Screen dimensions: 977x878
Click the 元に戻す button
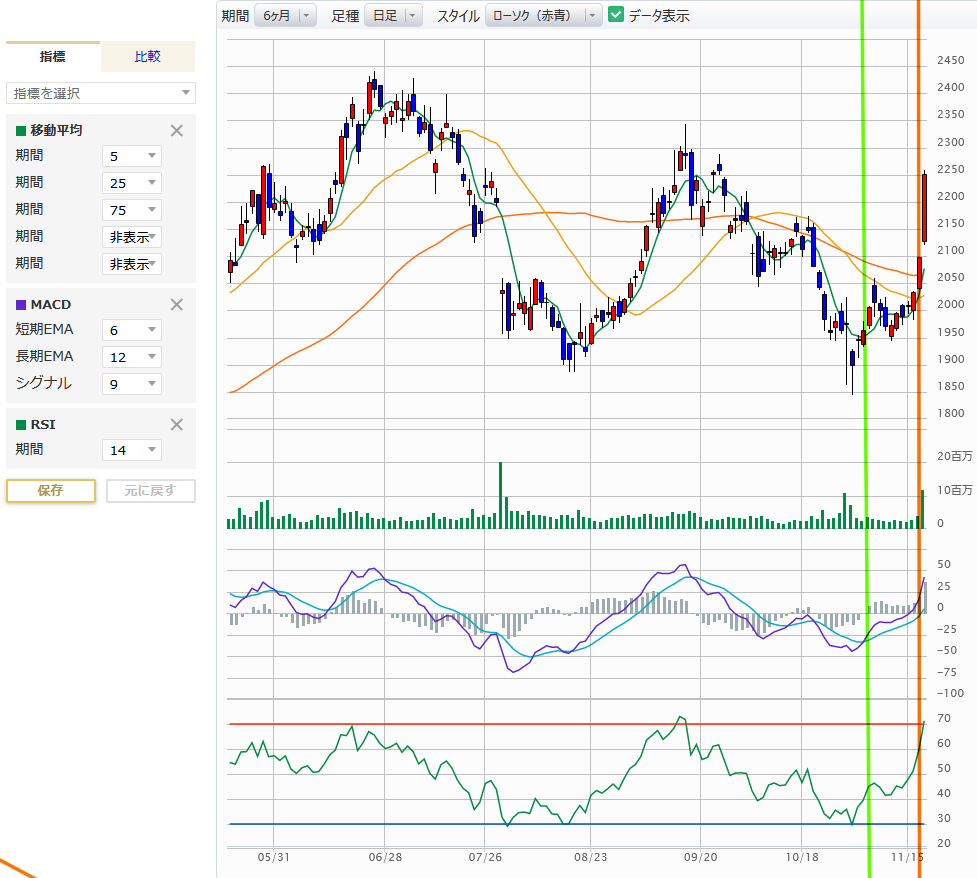[x=150, y=491]
